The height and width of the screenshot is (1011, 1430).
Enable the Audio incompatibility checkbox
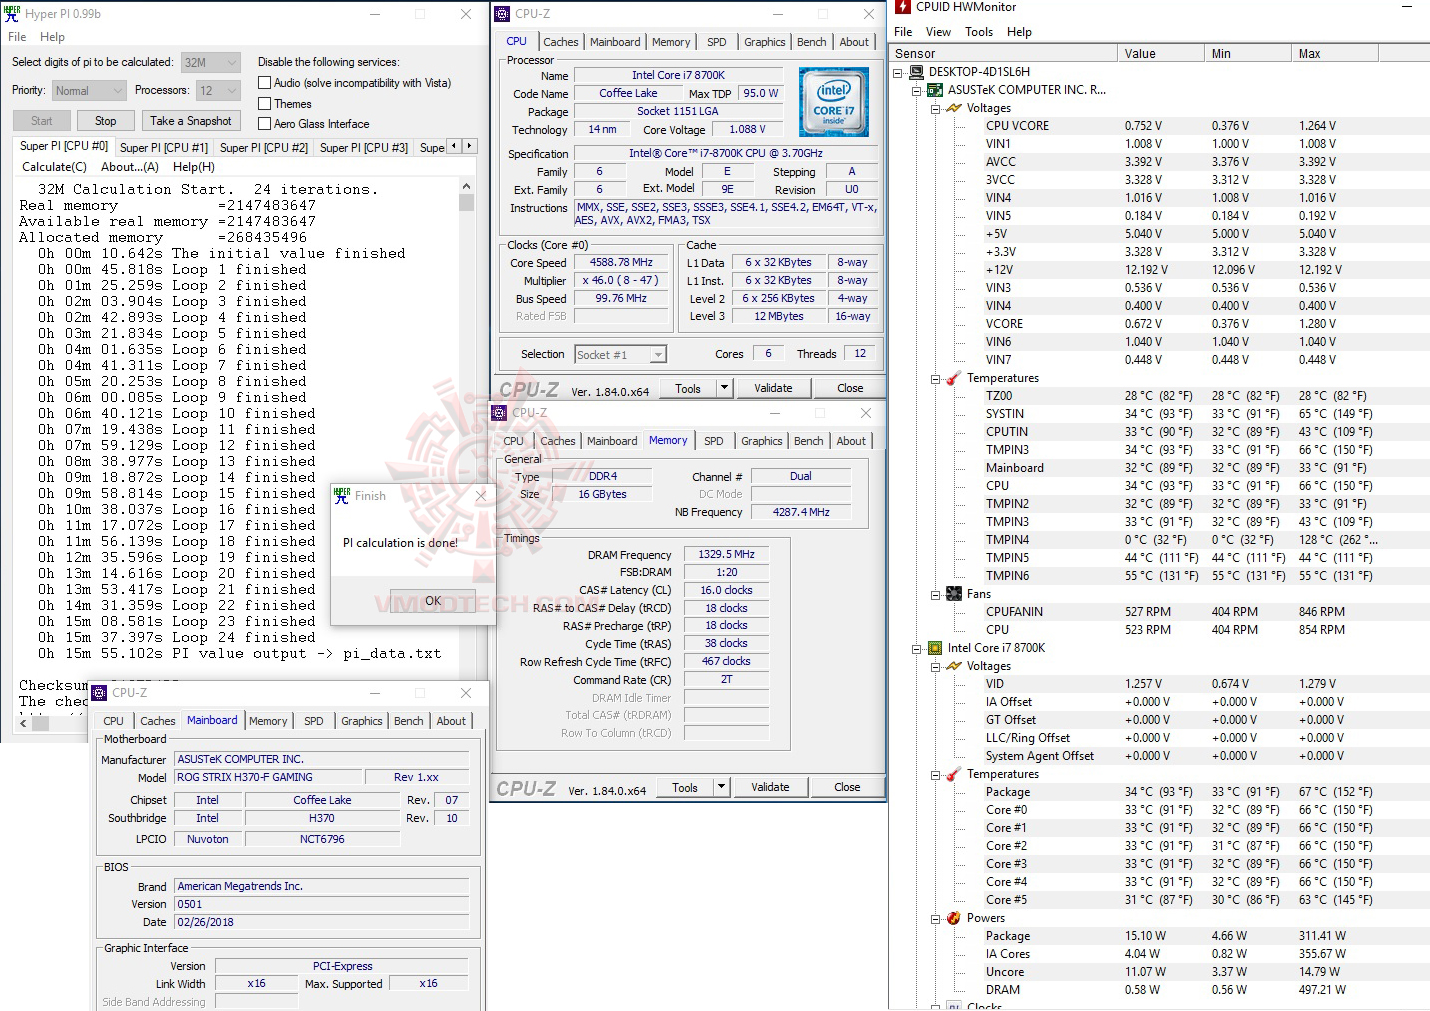(265, 83)
